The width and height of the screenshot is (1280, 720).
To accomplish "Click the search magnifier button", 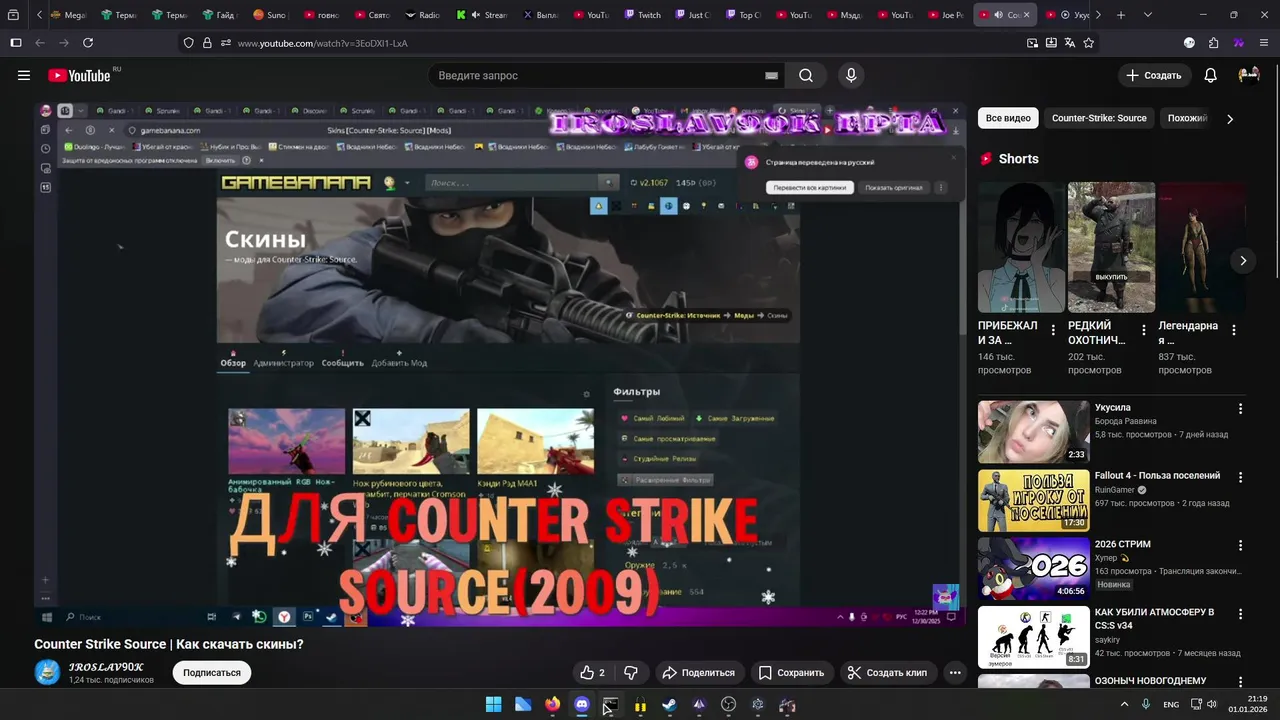I will [x=806, y=75].
